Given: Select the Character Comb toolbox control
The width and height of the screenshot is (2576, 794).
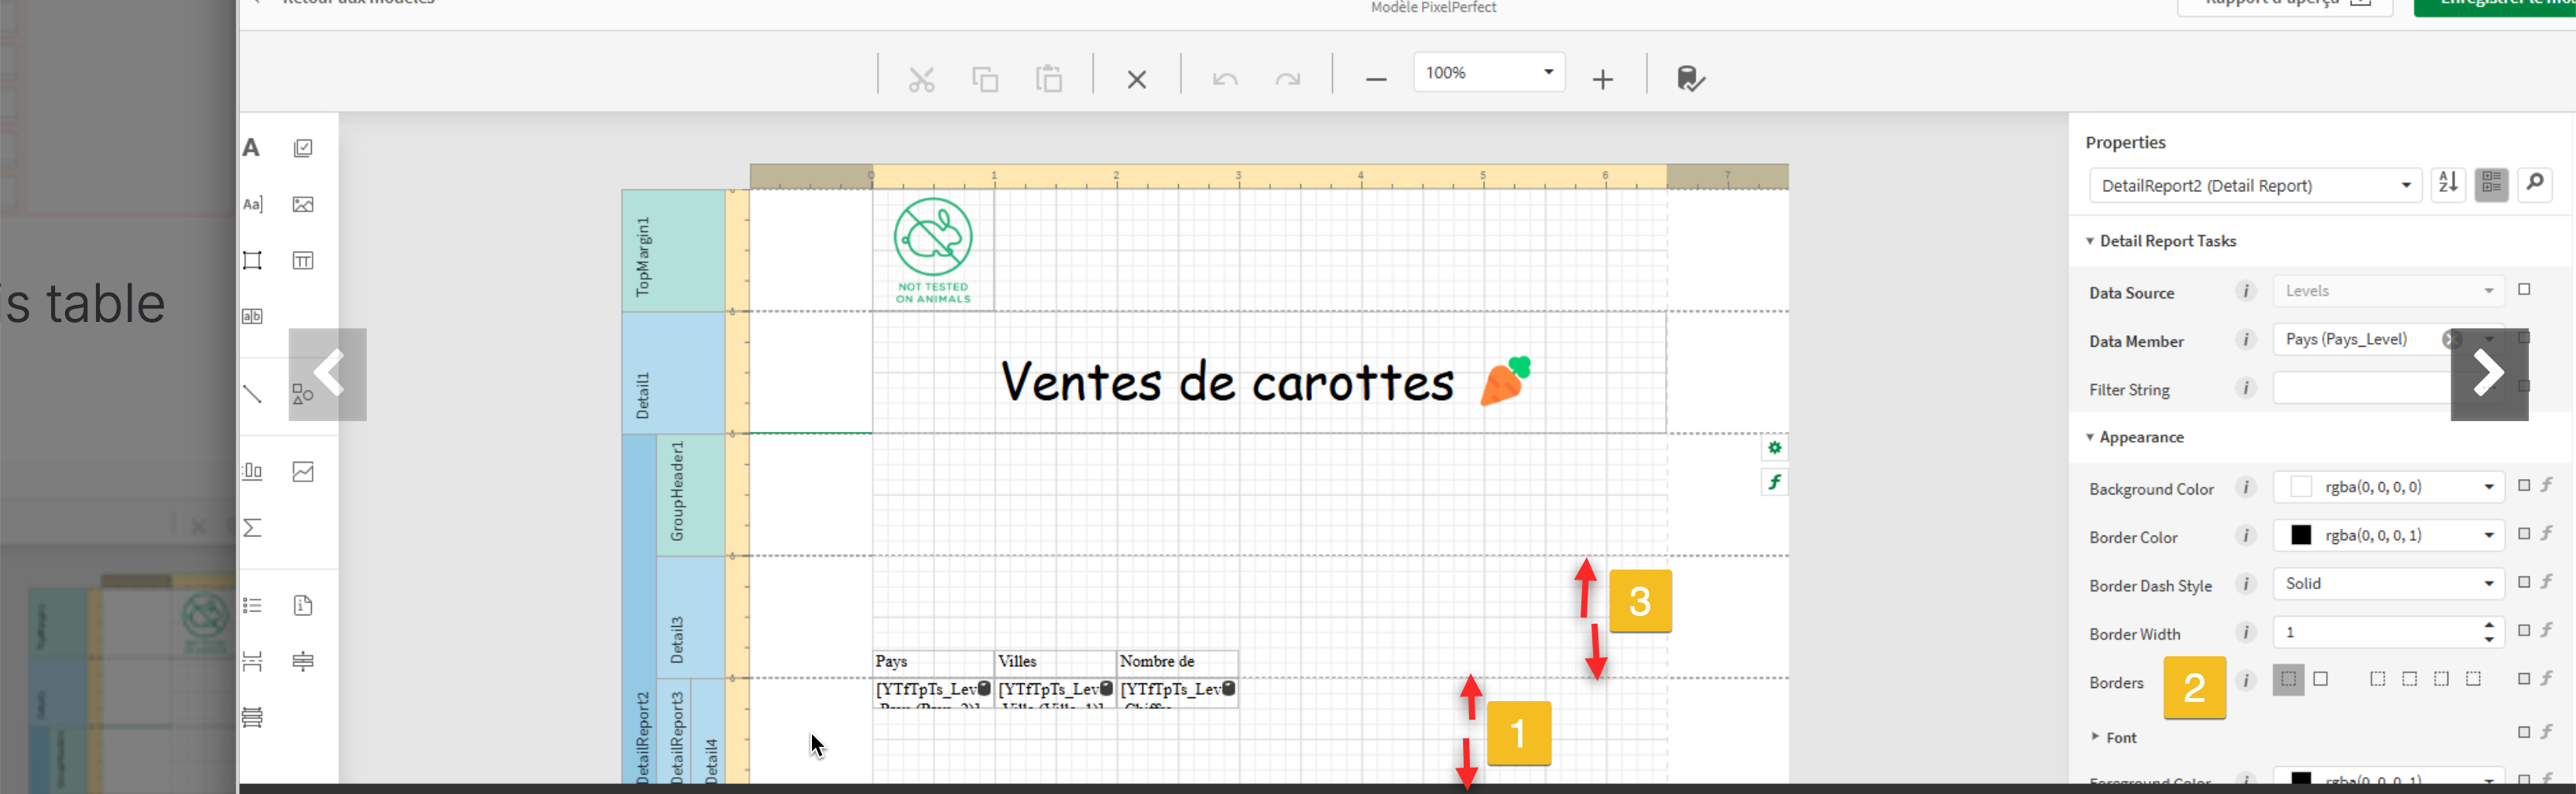Looking at the screenshot, I should [252, 316].
